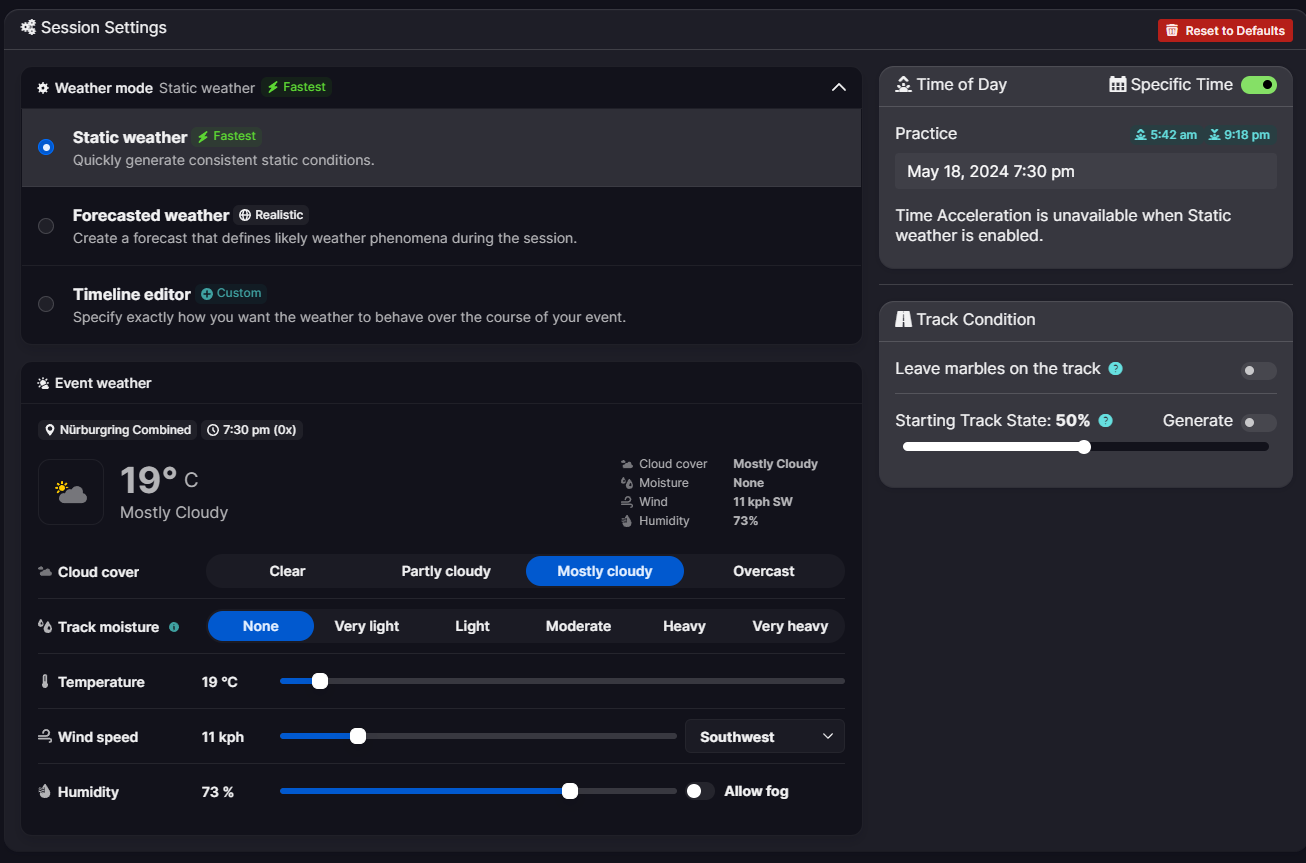
Task: Click the Weather mode gear icon
Action: [43, 88]
